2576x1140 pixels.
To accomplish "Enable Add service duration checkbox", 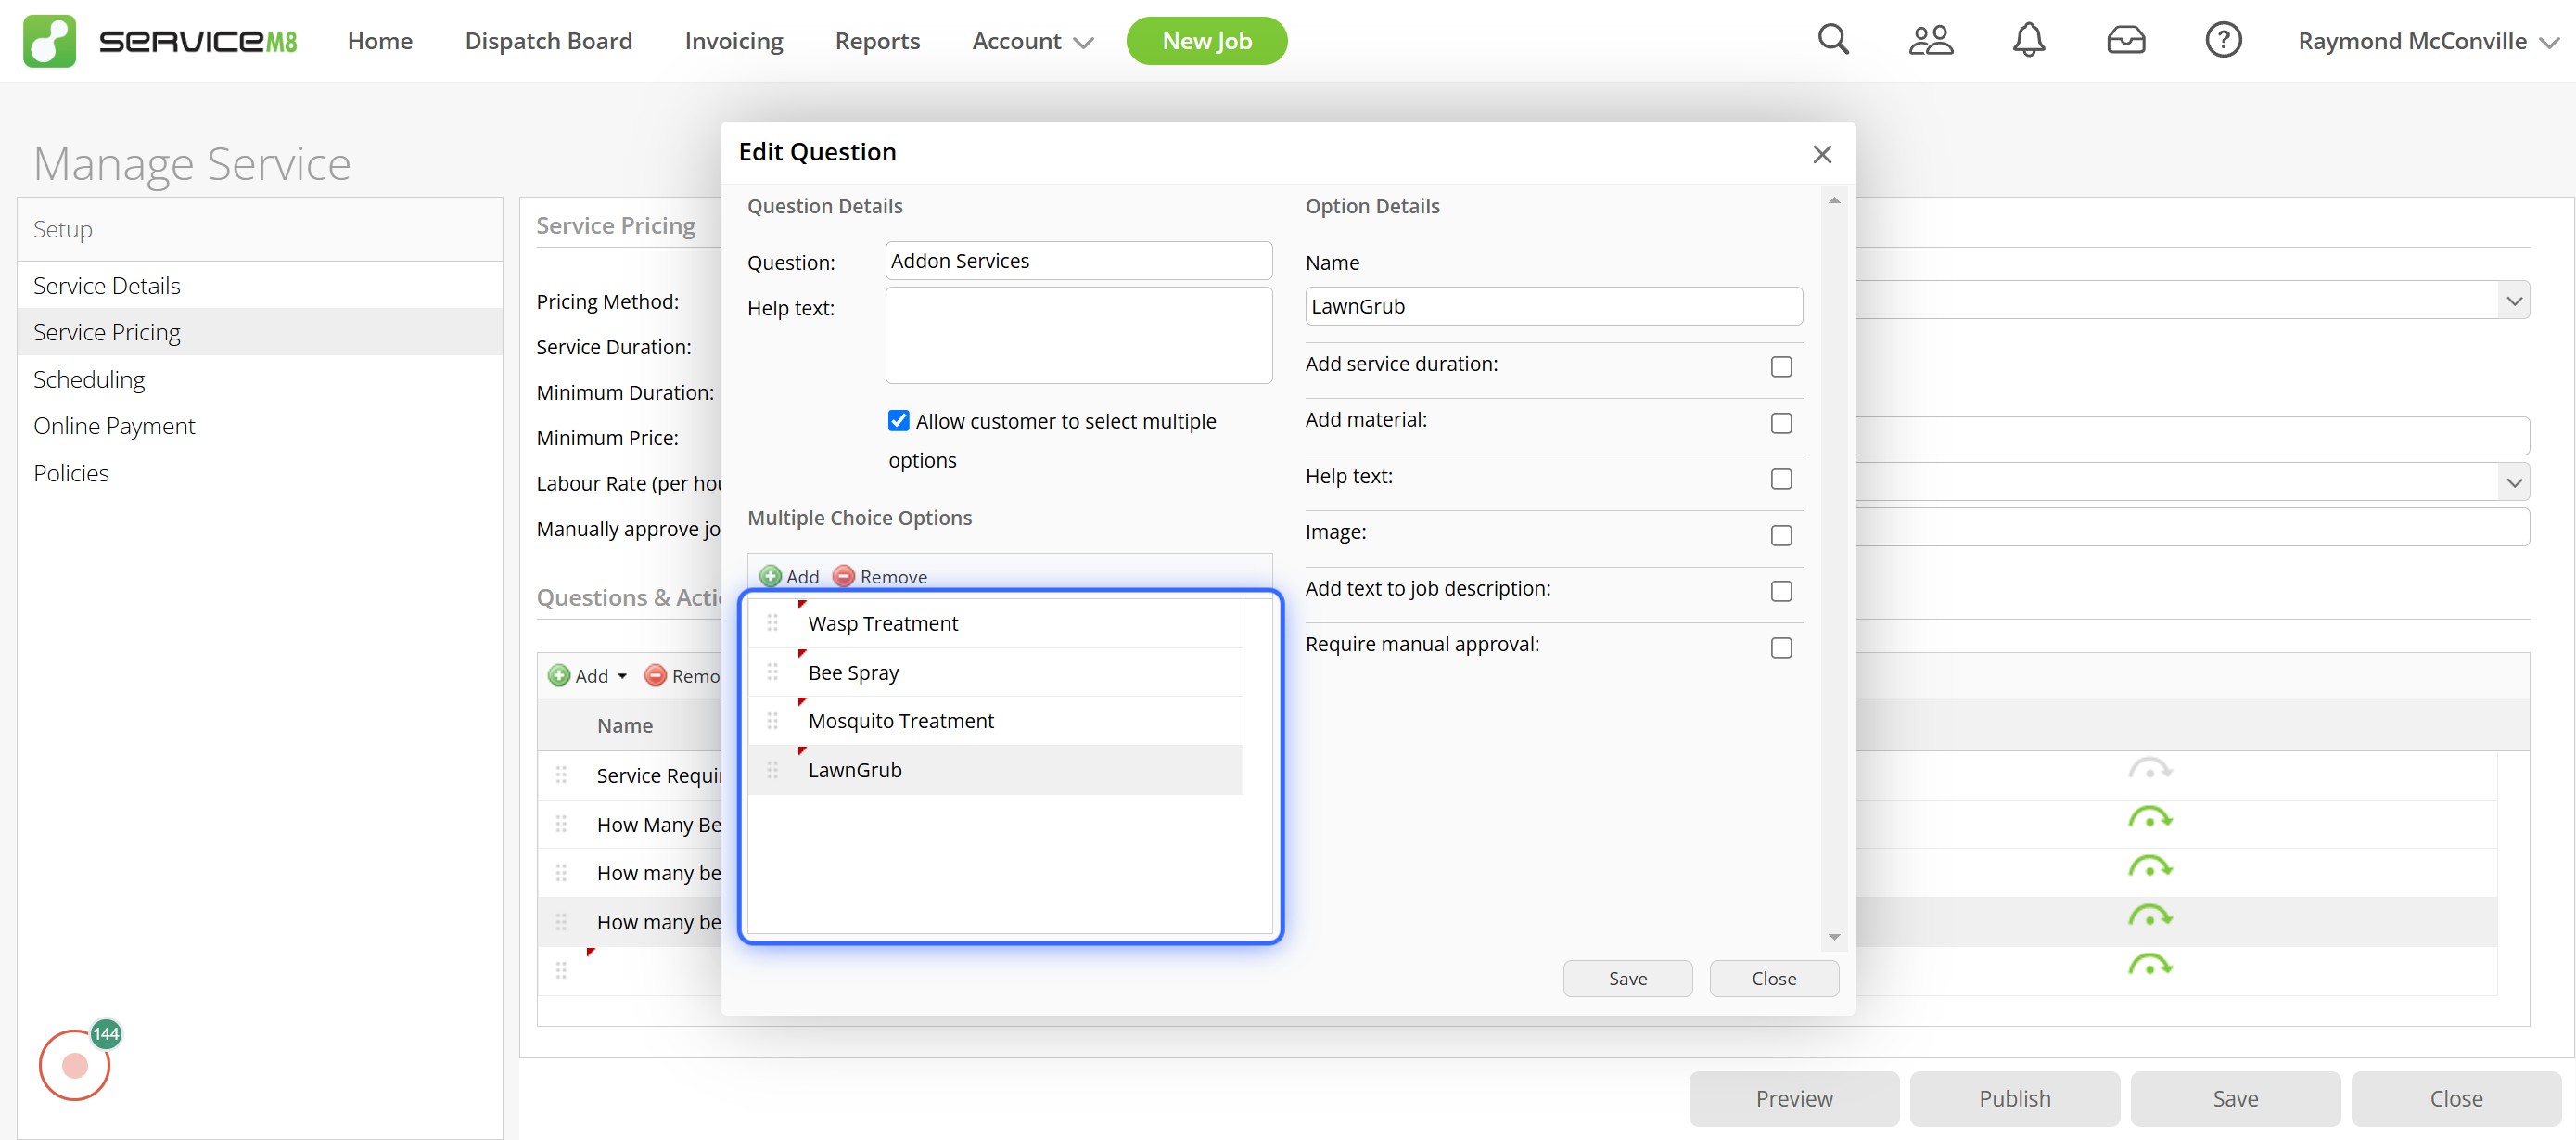I will click(x=1781, y=367).
